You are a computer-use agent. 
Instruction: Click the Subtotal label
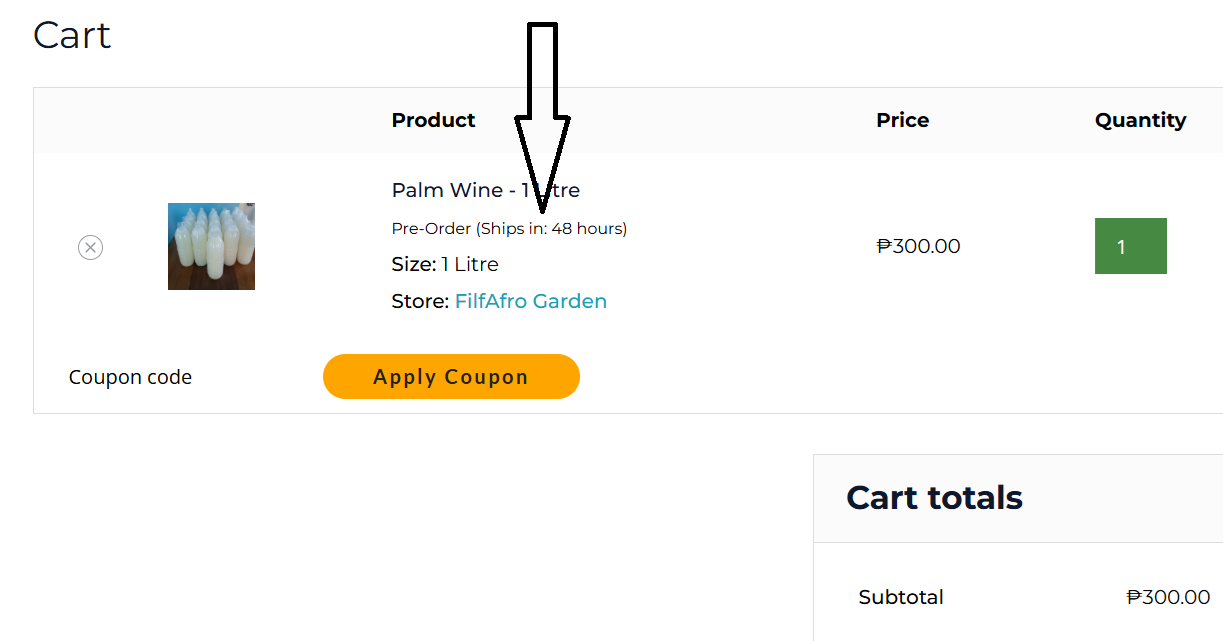click(901, 597)
